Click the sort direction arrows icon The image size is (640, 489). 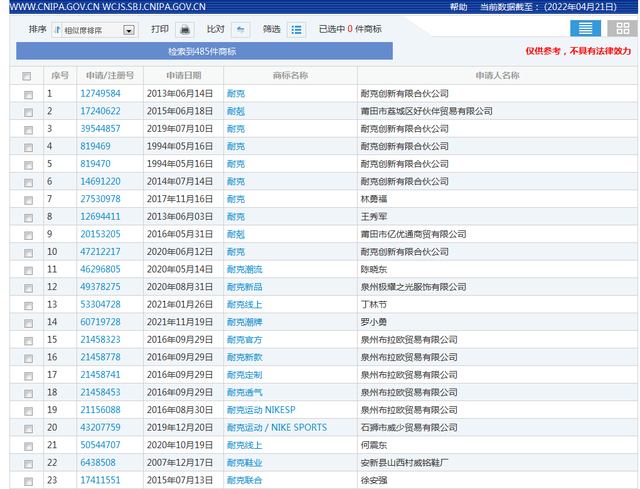57,30
